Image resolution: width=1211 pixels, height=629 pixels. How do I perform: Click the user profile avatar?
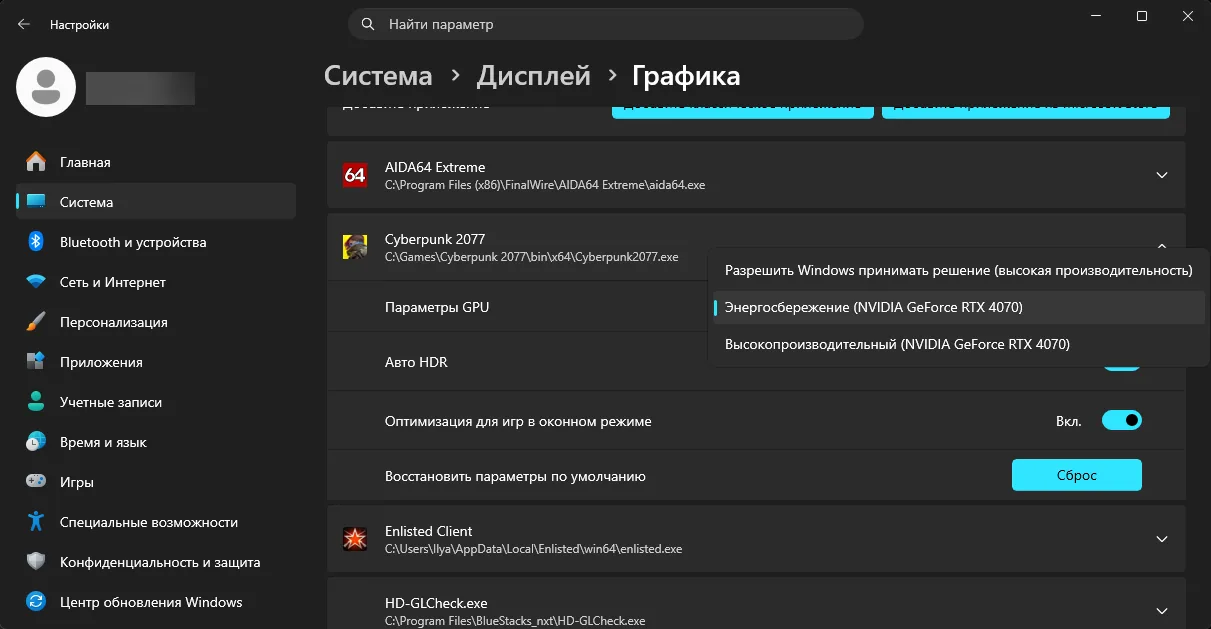point(46,87)
